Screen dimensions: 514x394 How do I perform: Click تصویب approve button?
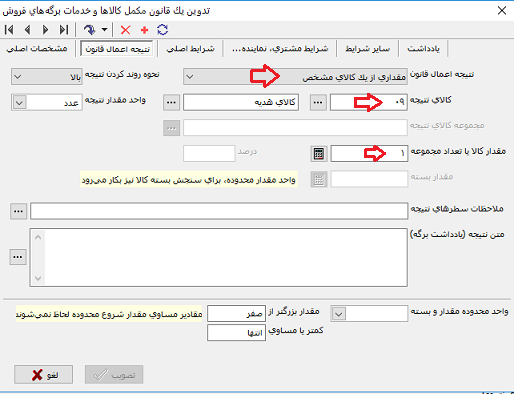[x=114, y=375]
